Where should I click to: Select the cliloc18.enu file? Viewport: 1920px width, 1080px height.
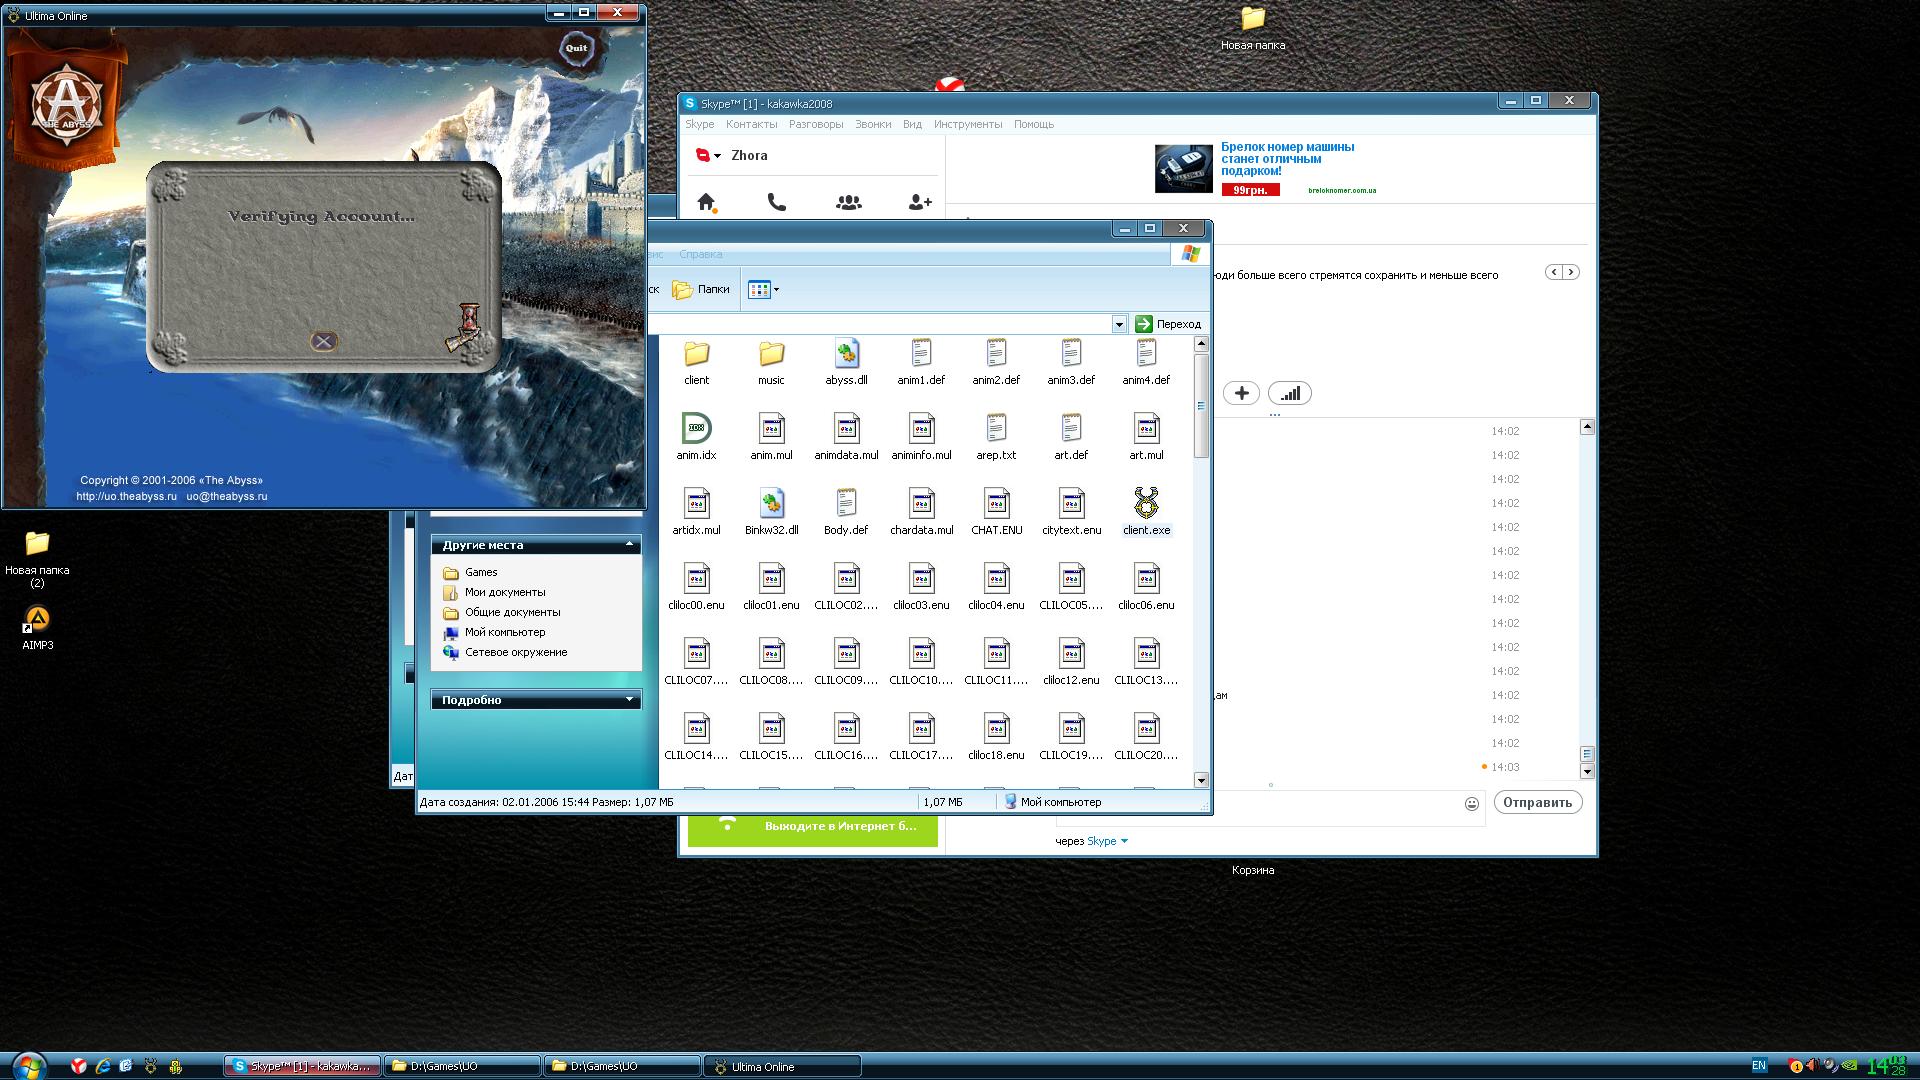coord(996,737)
